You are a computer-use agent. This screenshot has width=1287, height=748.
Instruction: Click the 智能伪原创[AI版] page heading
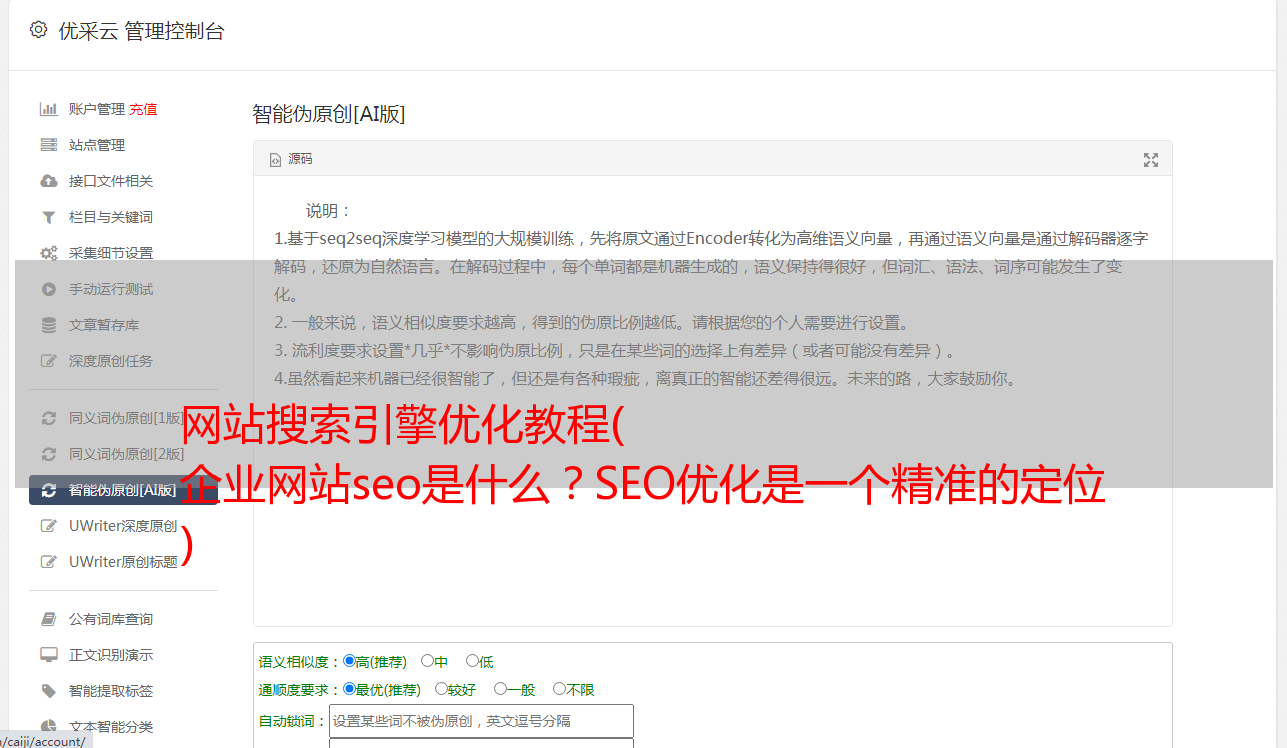click(328, 114)
